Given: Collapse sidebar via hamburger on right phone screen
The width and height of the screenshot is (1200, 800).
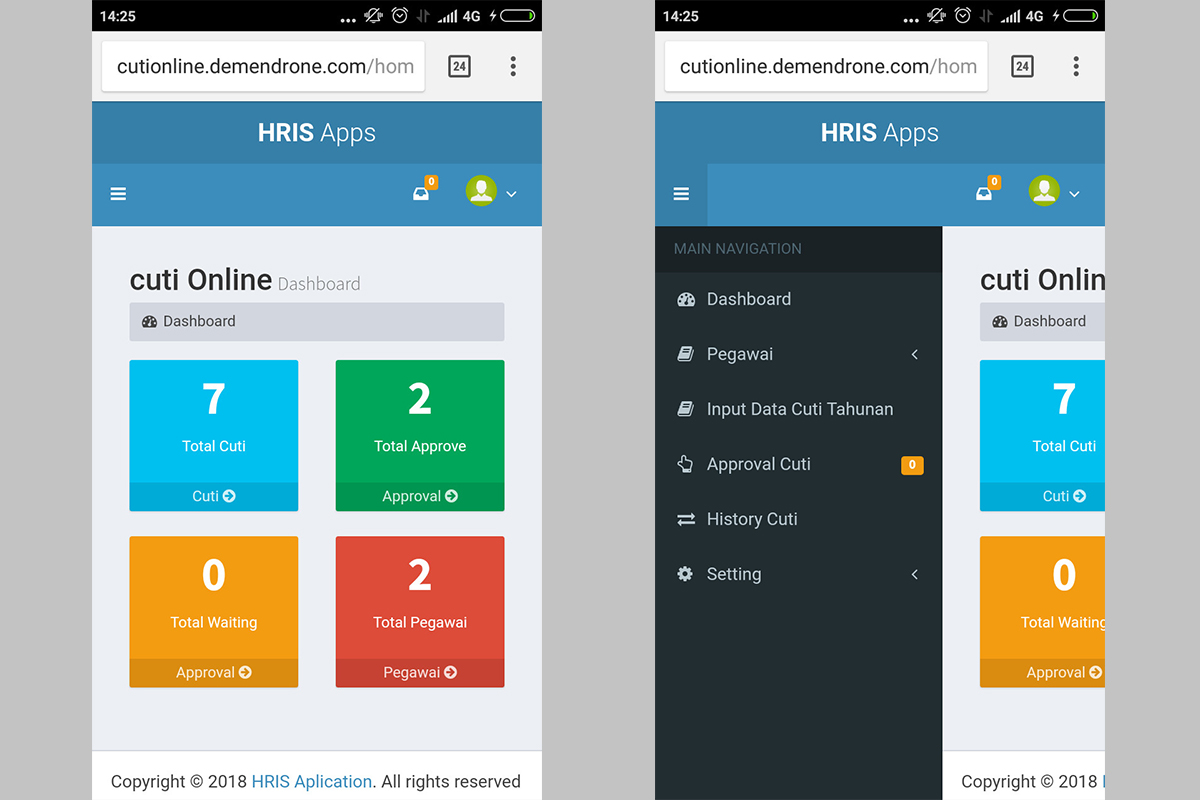Looking at the screenshot, I should coord(681,194).
